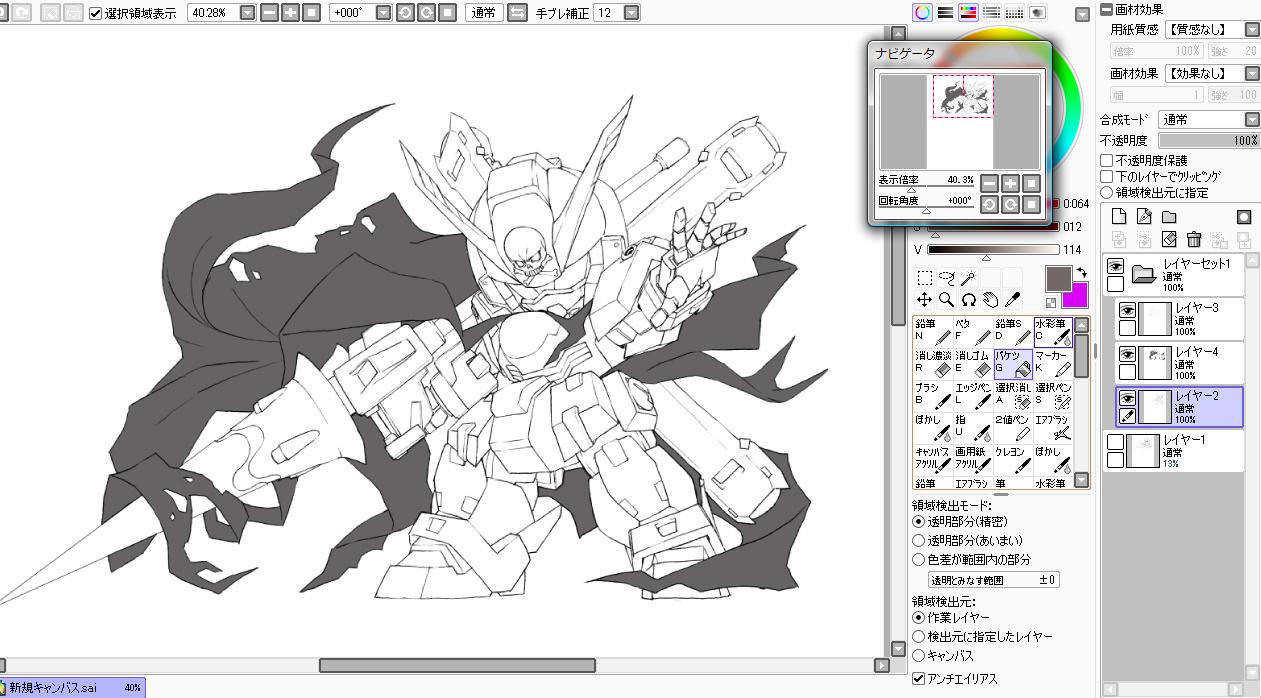Image resolution: width=1261 pixels, height=698 pixels.
Task: Create a new normal layer
Action: click(x=1119, y=217)
